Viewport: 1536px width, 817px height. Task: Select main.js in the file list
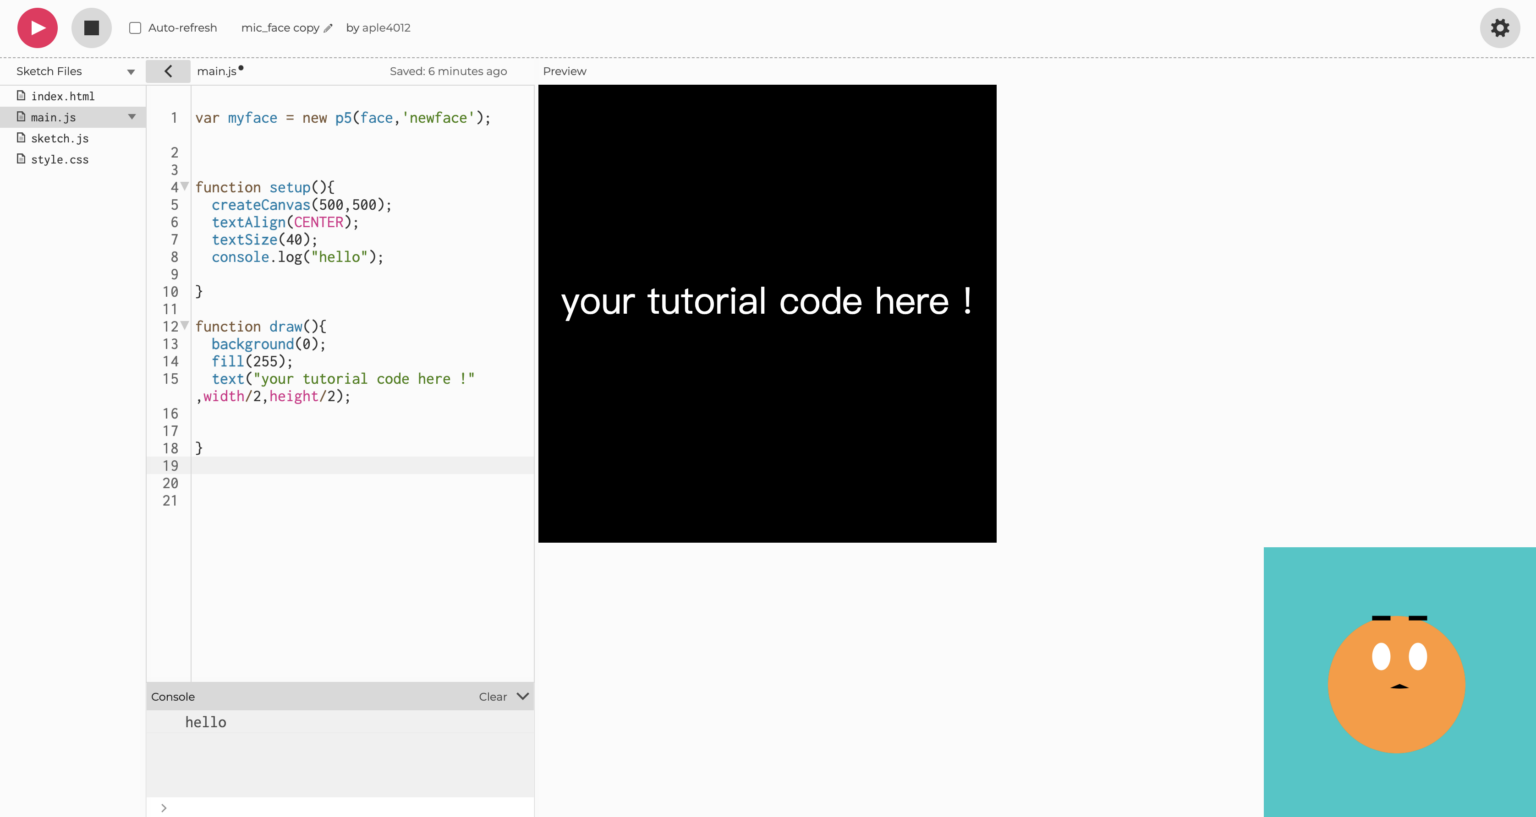click(55, 116)
